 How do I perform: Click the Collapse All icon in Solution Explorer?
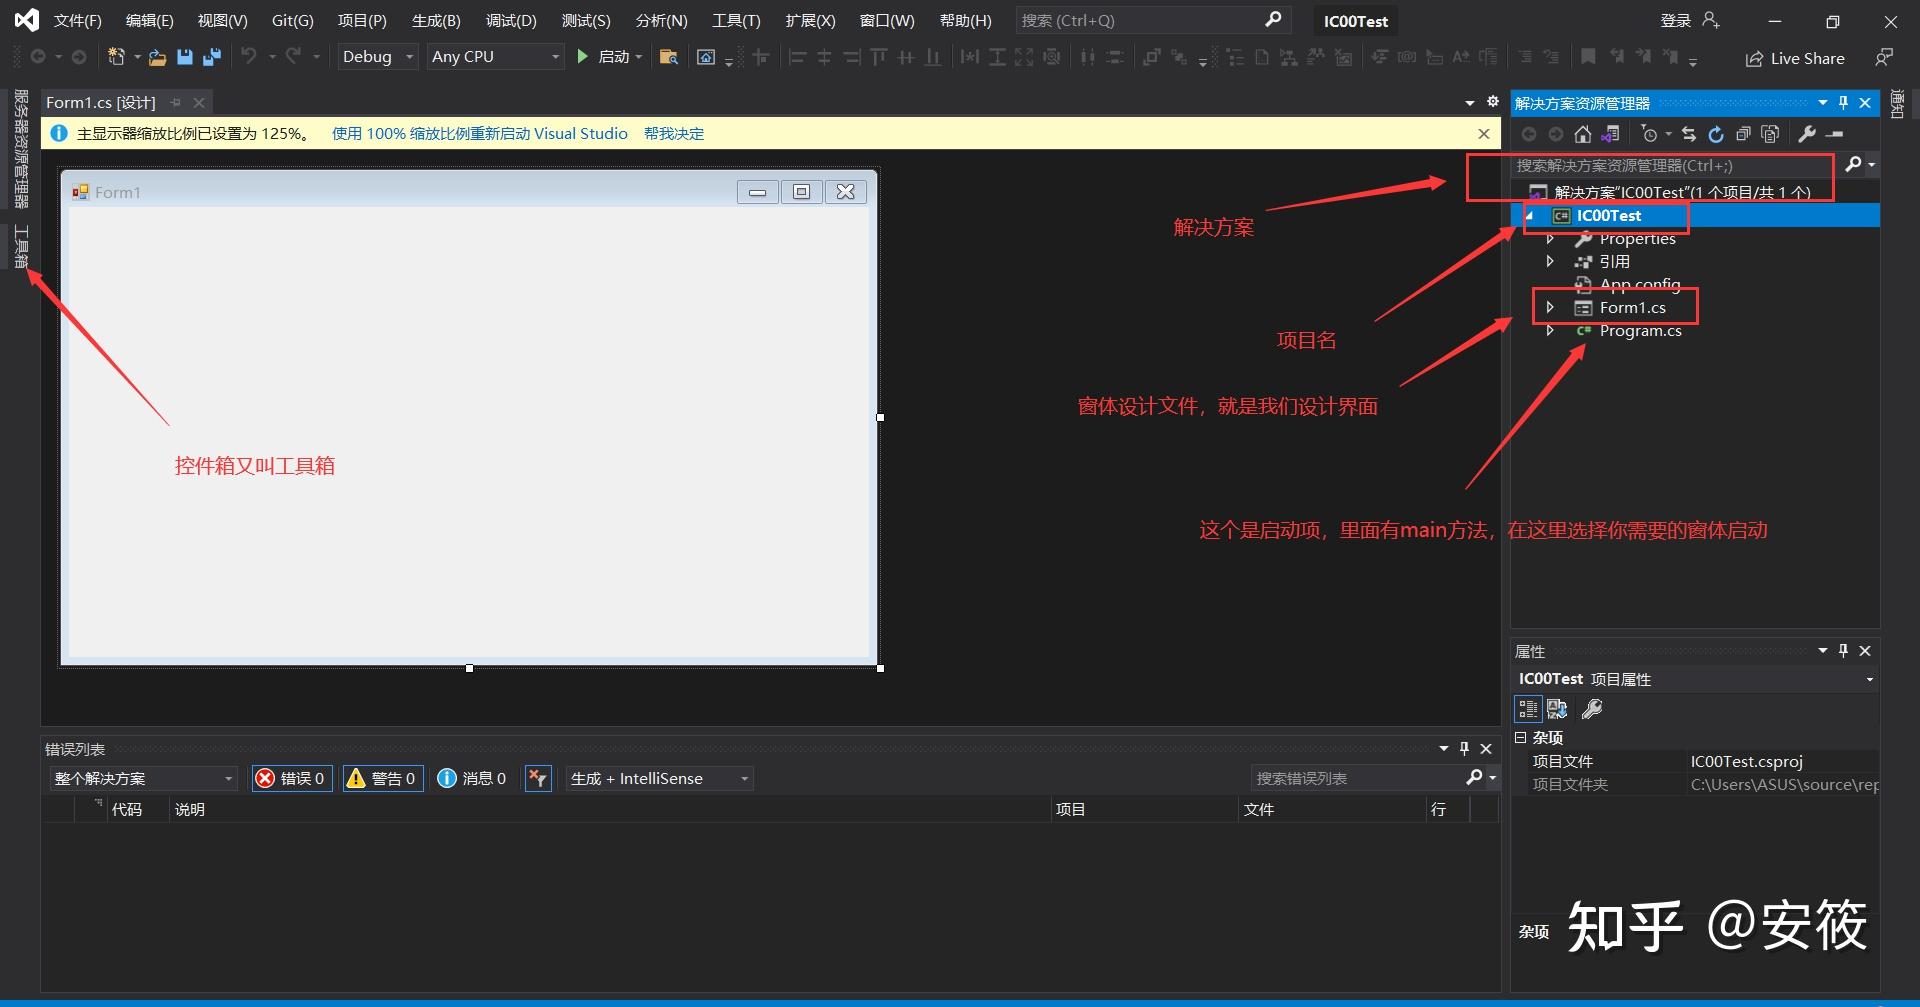click(1743, 134)
